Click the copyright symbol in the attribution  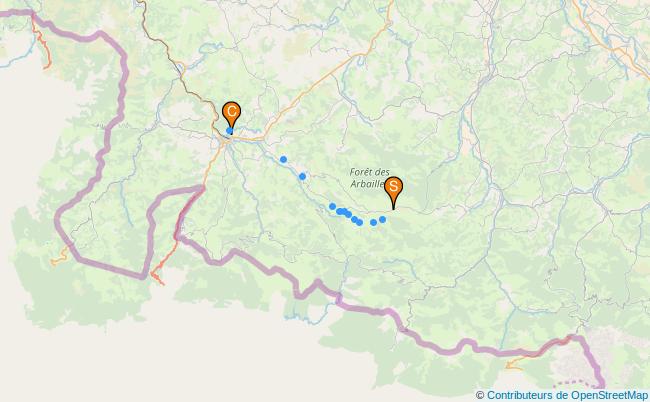coord(480,395)
